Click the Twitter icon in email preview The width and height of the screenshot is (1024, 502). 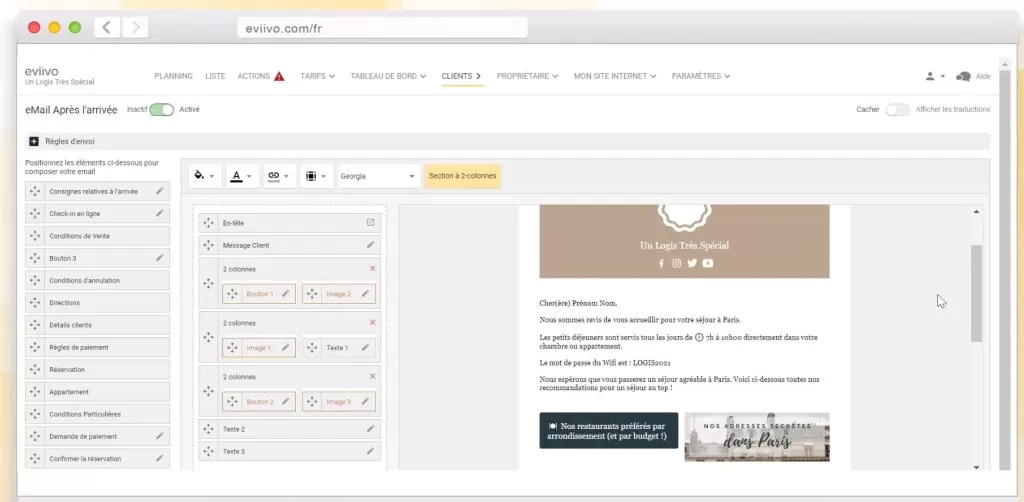pyautogui.click(x=692, y=263)
